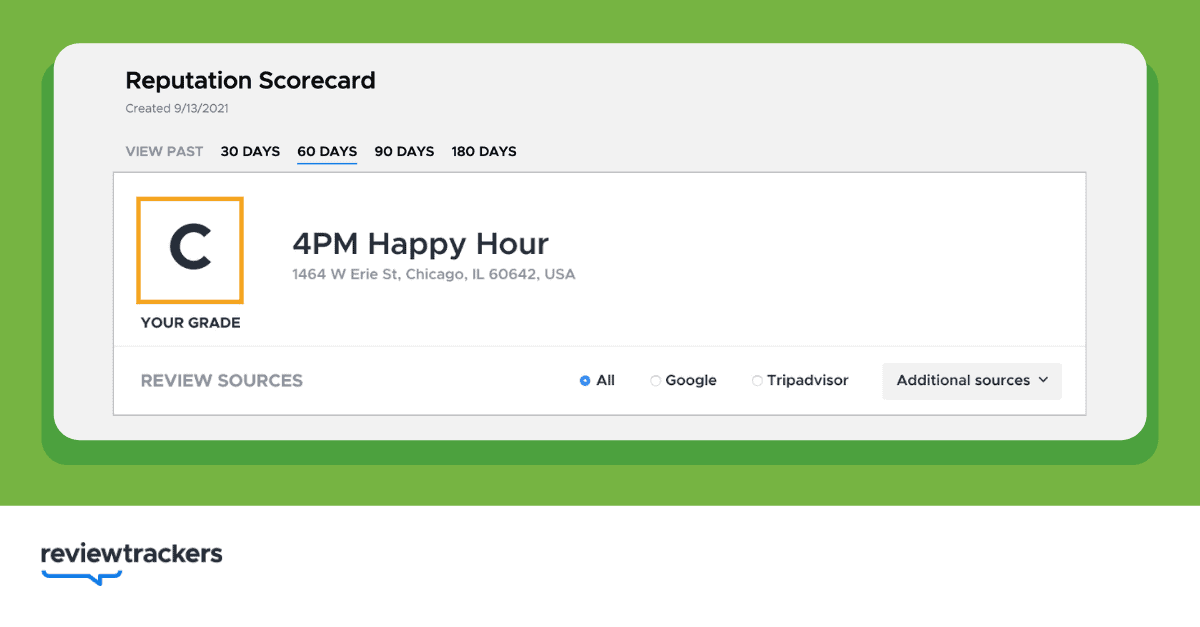Click the Reputation Scorecard heading

coord(250,81)
